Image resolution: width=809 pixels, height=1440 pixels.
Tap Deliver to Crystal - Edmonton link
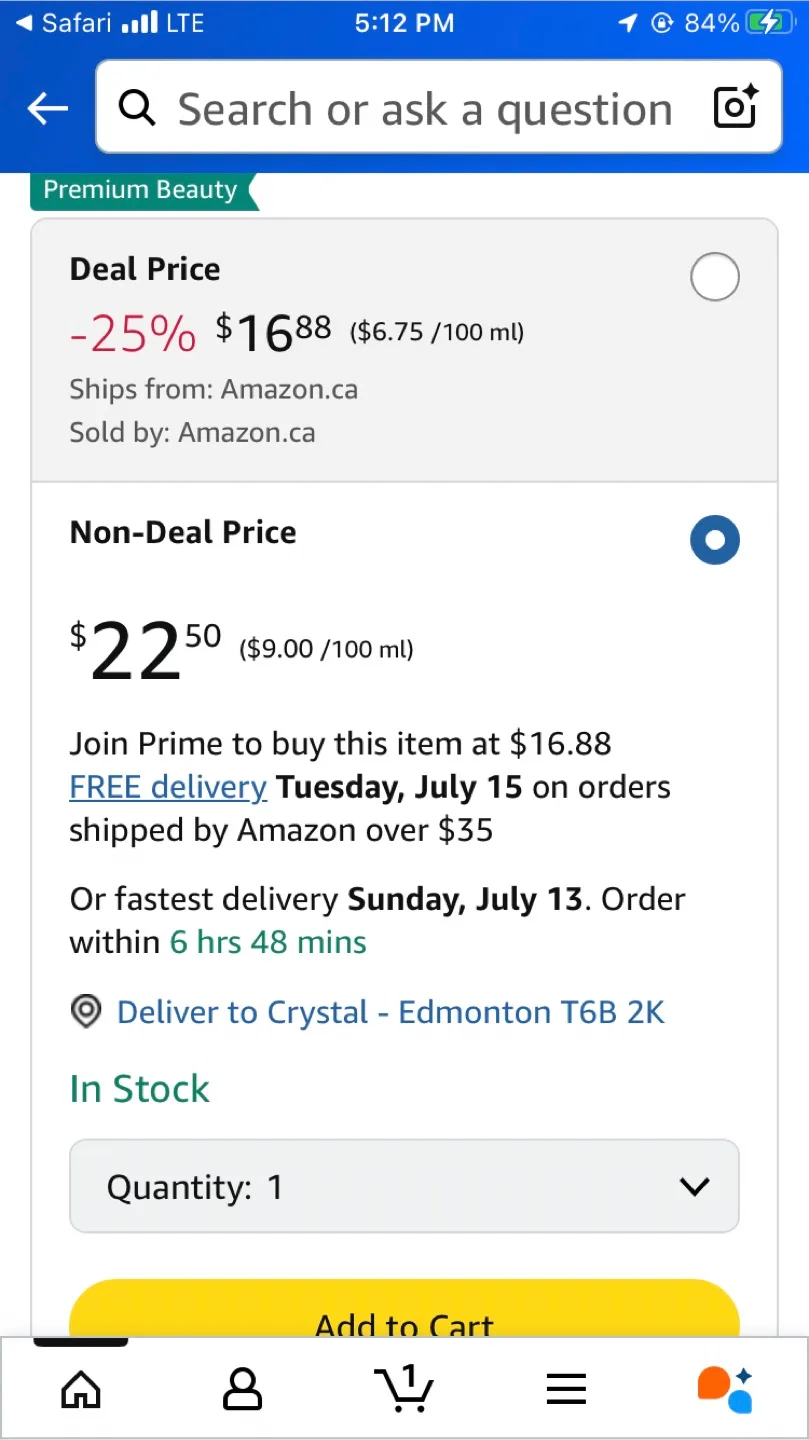tap(390, 1012)
